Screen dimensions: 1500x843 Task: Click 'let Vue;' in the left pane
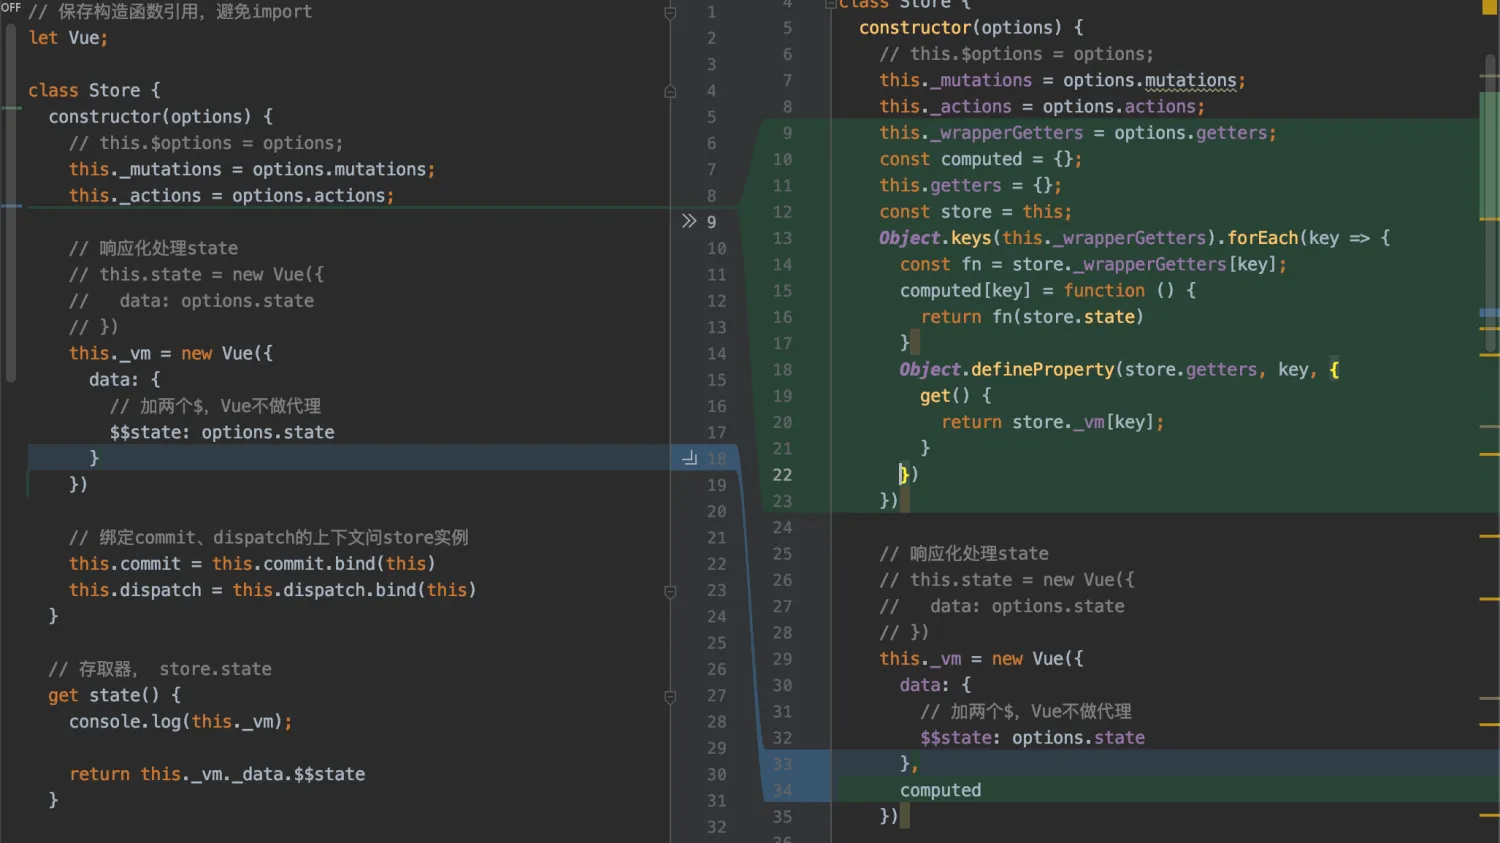tap(68, 38)
